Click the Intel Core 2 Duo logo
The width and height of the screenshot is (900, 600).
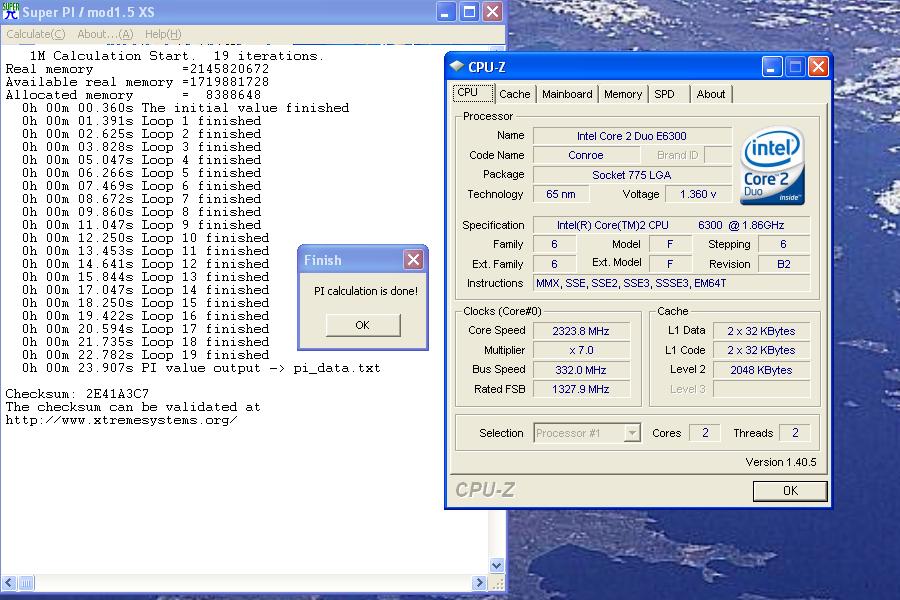pos(773,165)
